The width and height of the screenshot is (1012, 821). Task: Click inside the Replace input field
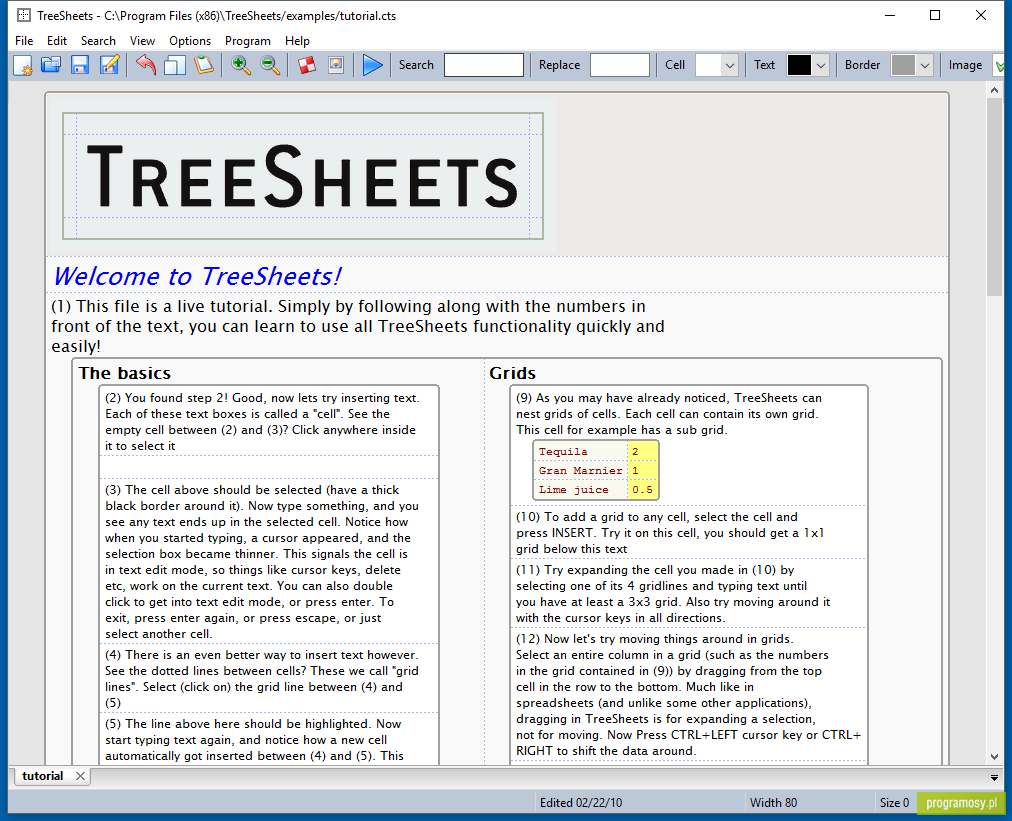620,65
